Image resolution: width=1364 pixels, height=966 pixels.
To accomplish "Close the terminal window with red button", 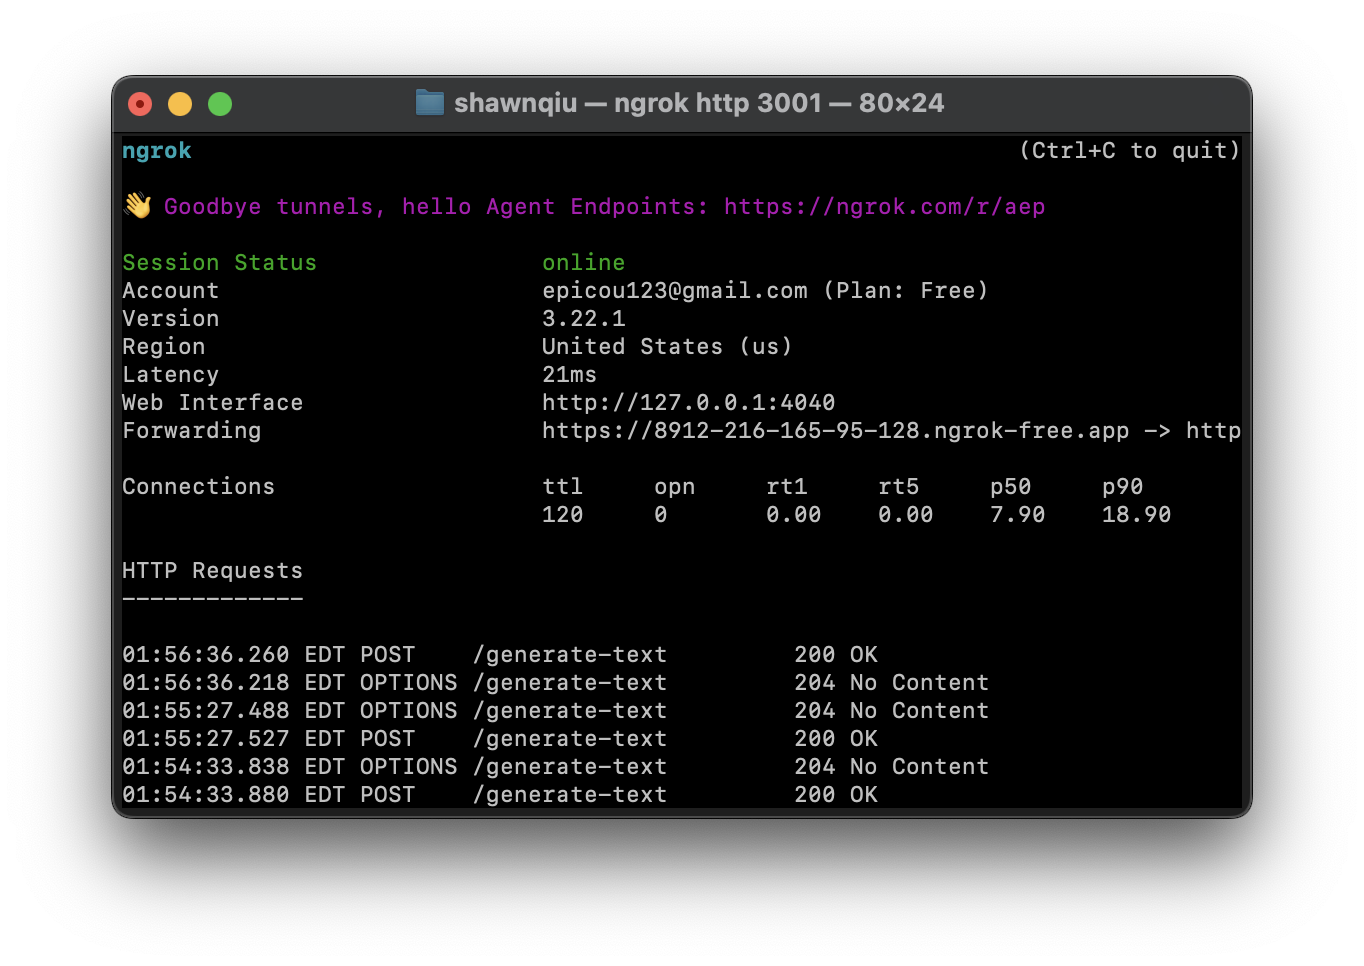I will pos(140,104).
